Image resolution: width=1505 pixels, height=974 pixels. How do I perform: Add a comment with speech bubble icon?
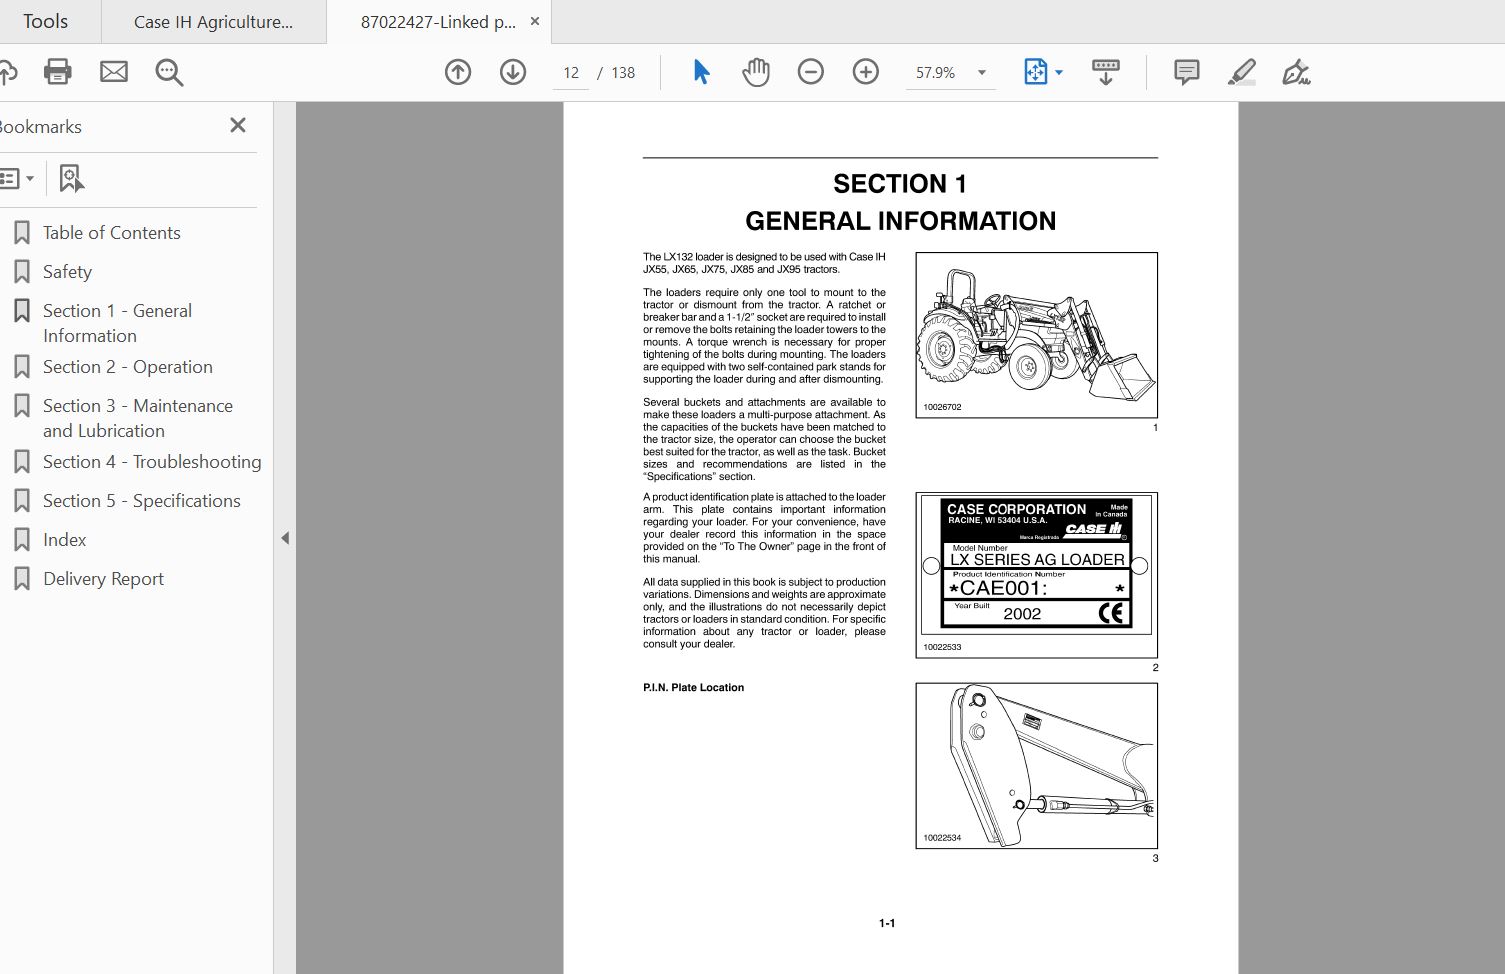point(1187,72)
